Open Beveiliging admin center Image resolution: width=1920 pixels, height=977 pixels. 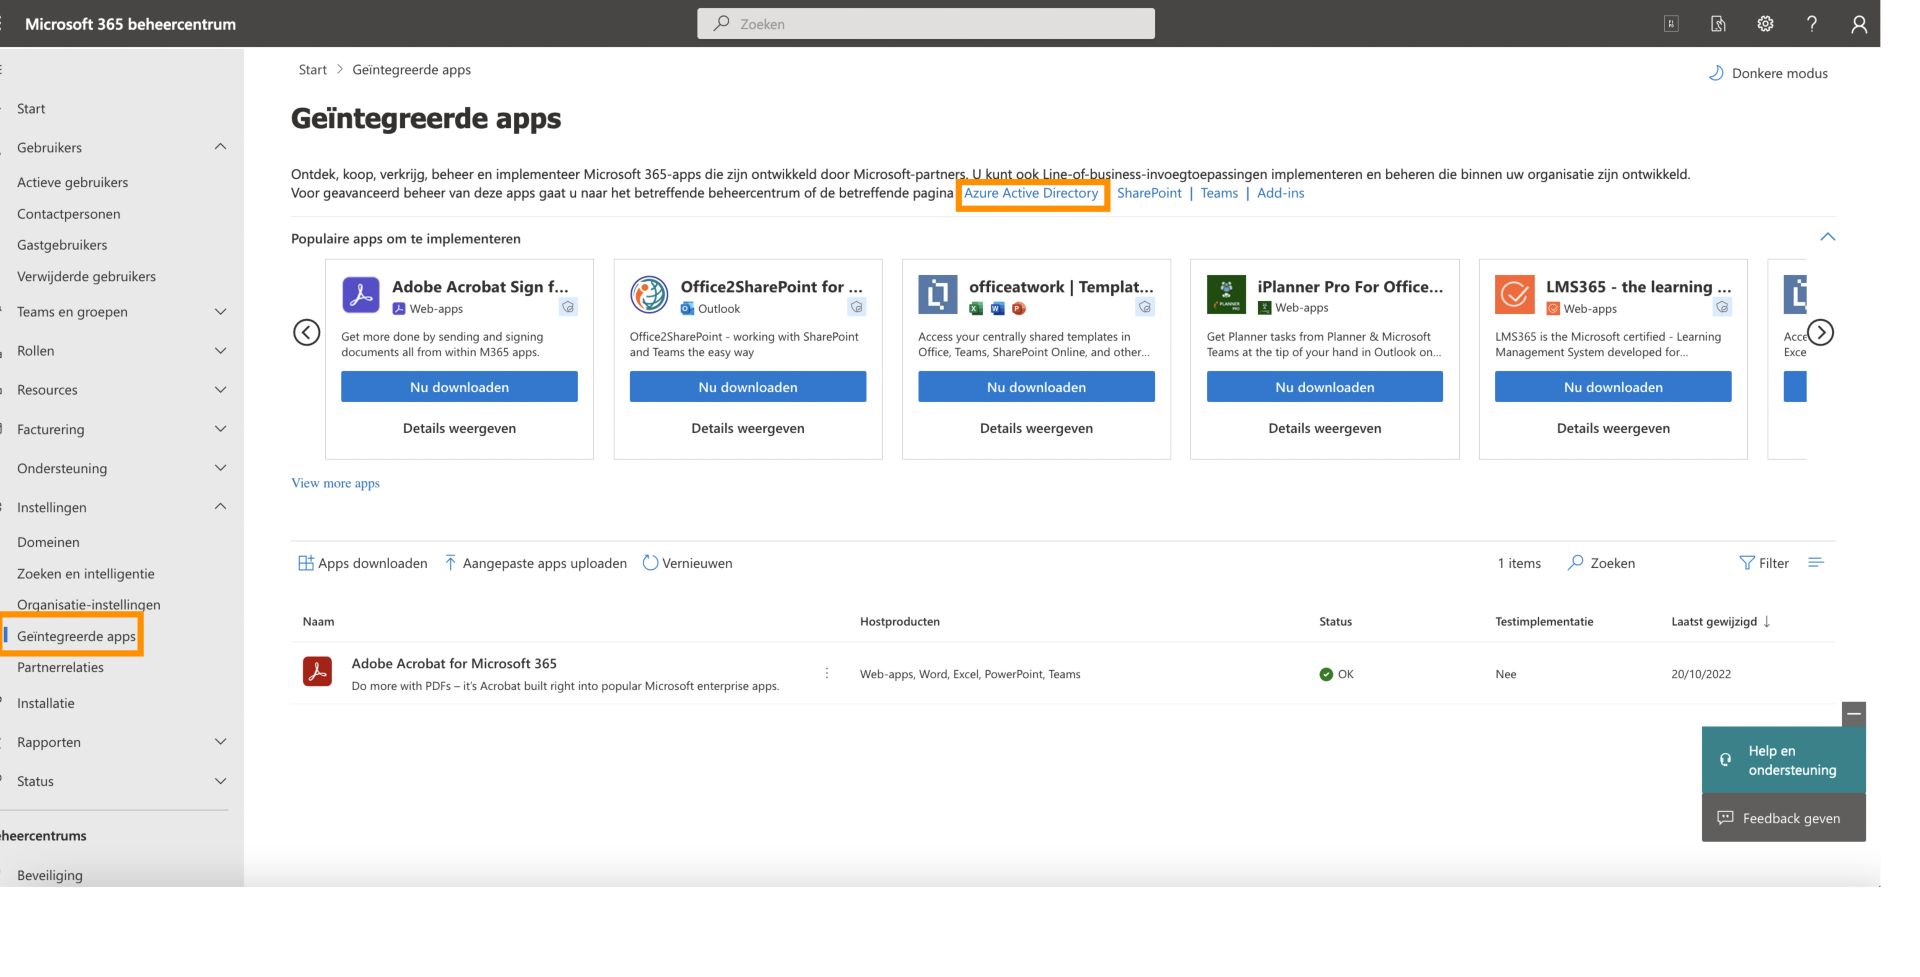pos(49,875)
